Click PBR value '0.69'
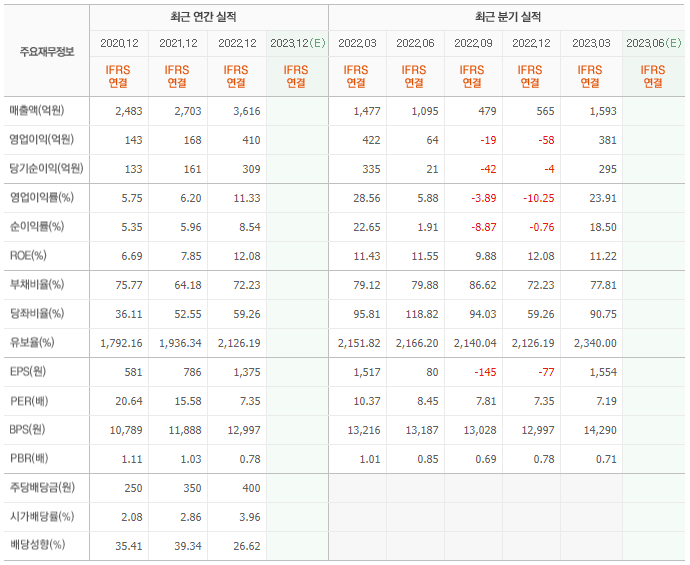The width and height of the screenshot is (690, 565). (x=486, y=459)
